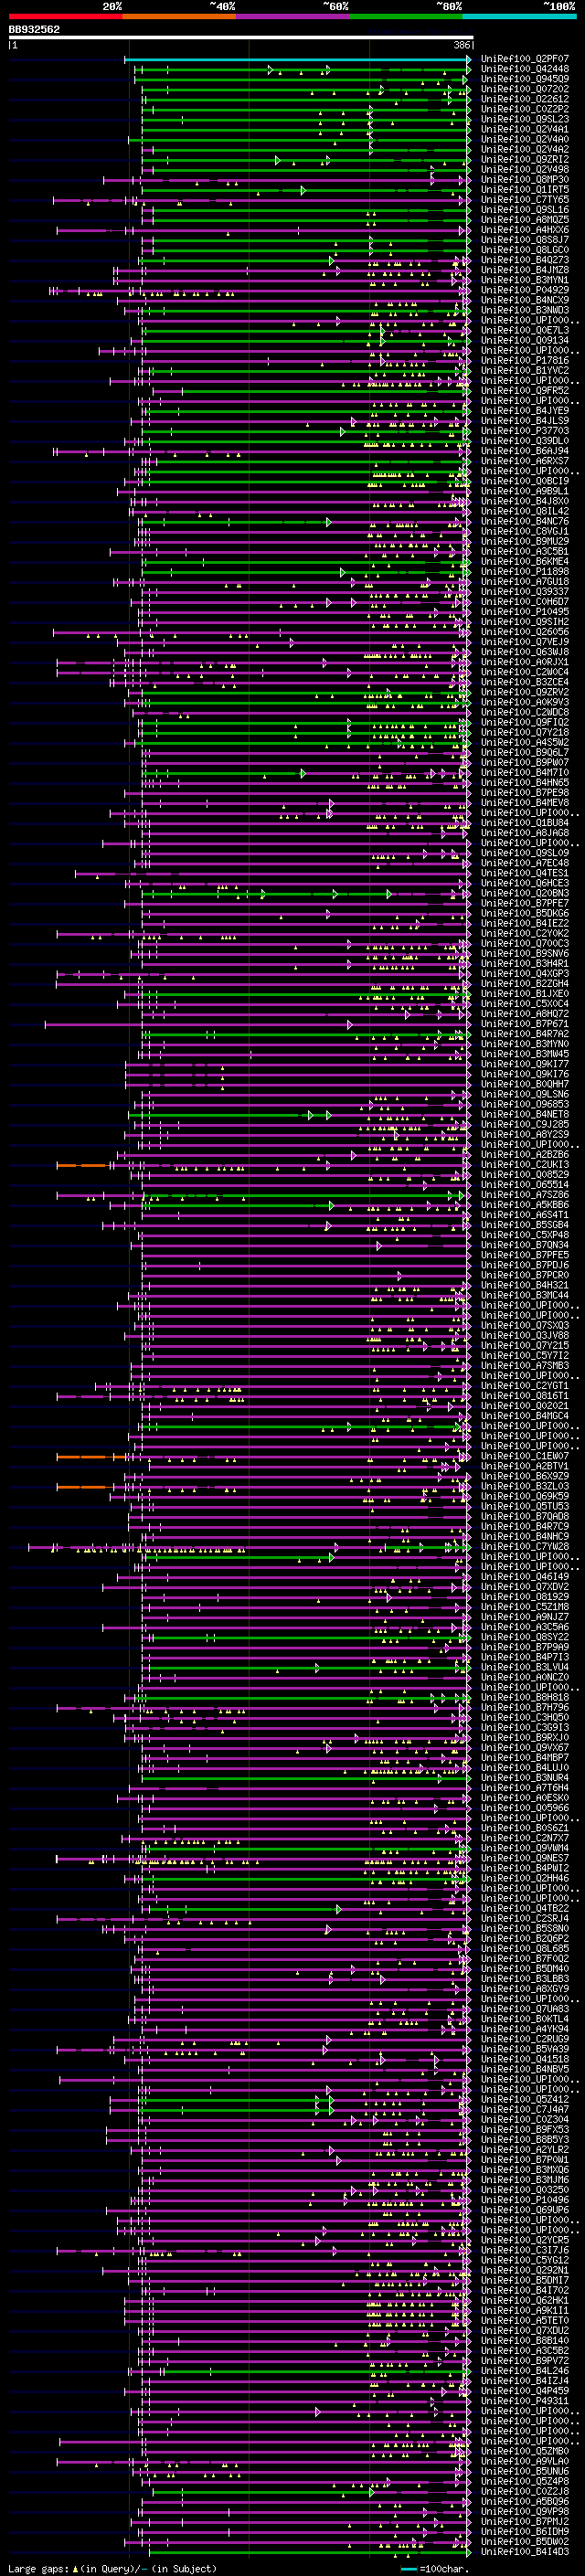Click the cyan ~100% legend segment

520,16
